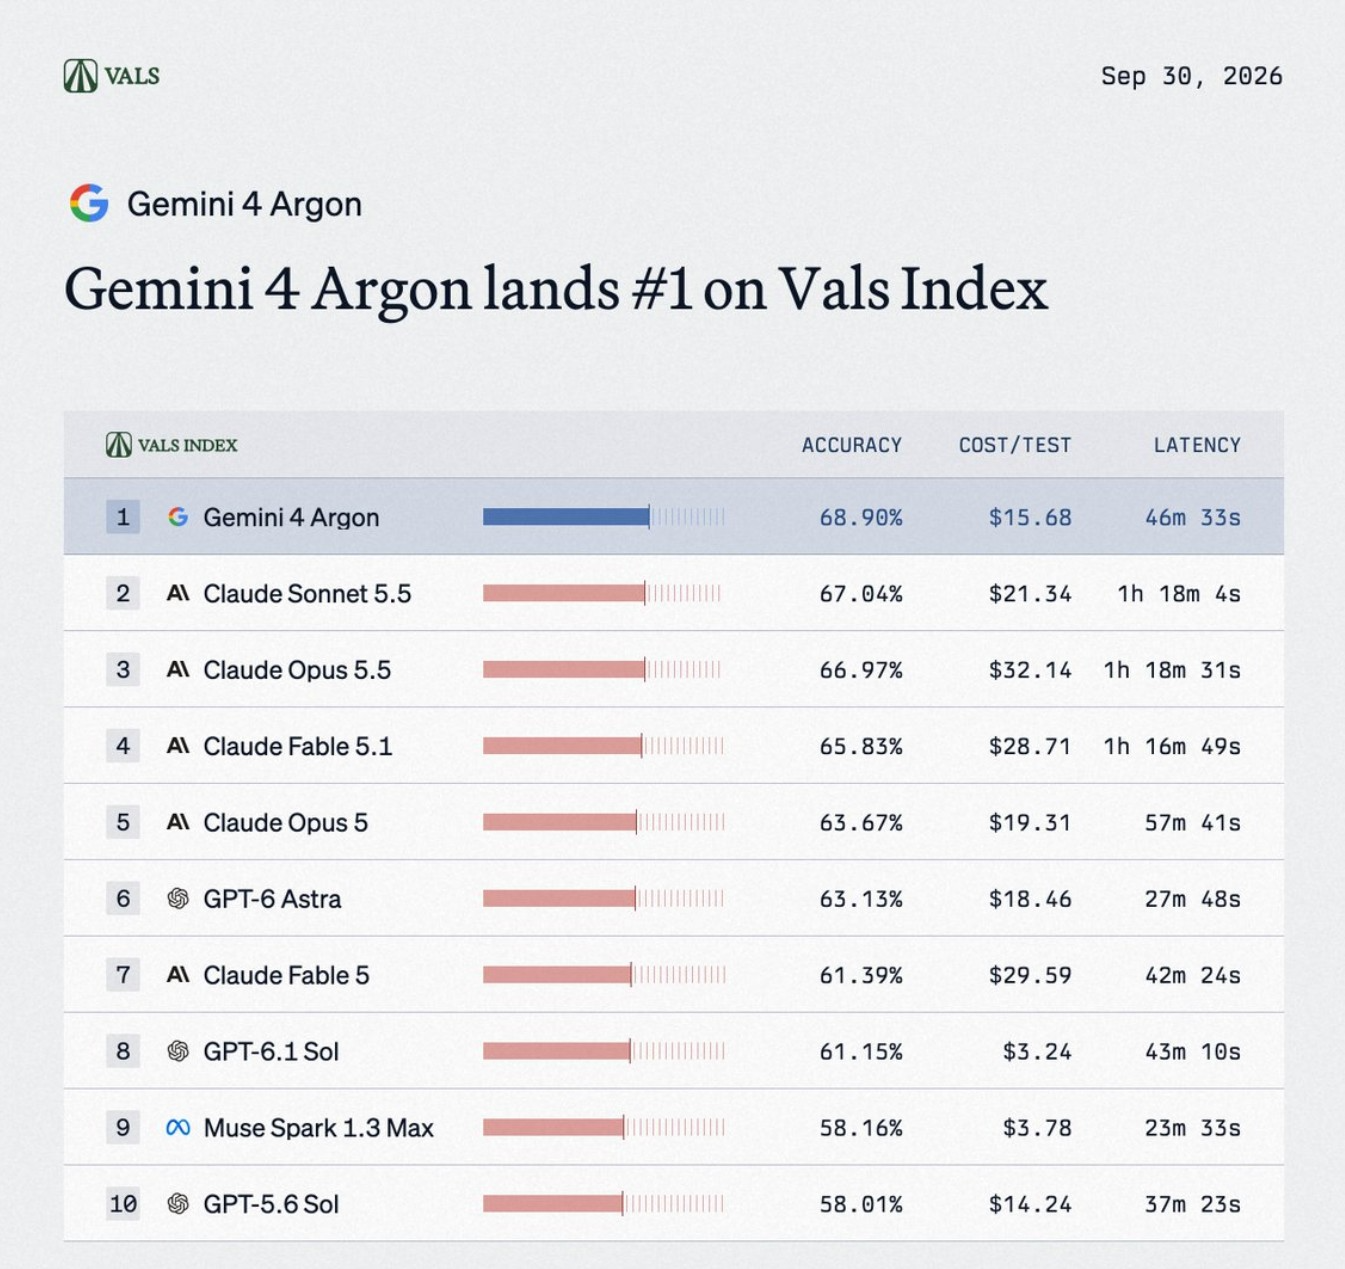
Task: Click the Anthropic icon next to Claude Sonnet 5.5
Action: (x=178, y=593)
